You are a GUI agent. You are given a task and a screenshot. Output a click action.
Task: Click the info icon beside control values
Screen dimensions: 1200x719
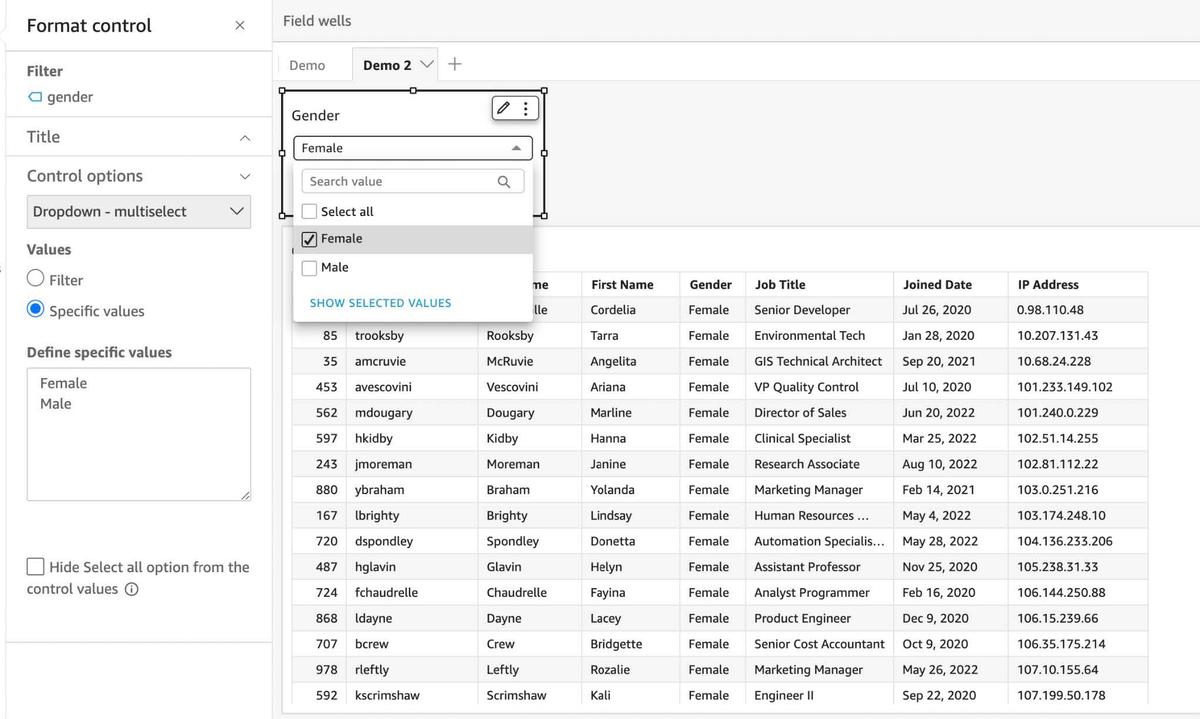click(131, 589)
